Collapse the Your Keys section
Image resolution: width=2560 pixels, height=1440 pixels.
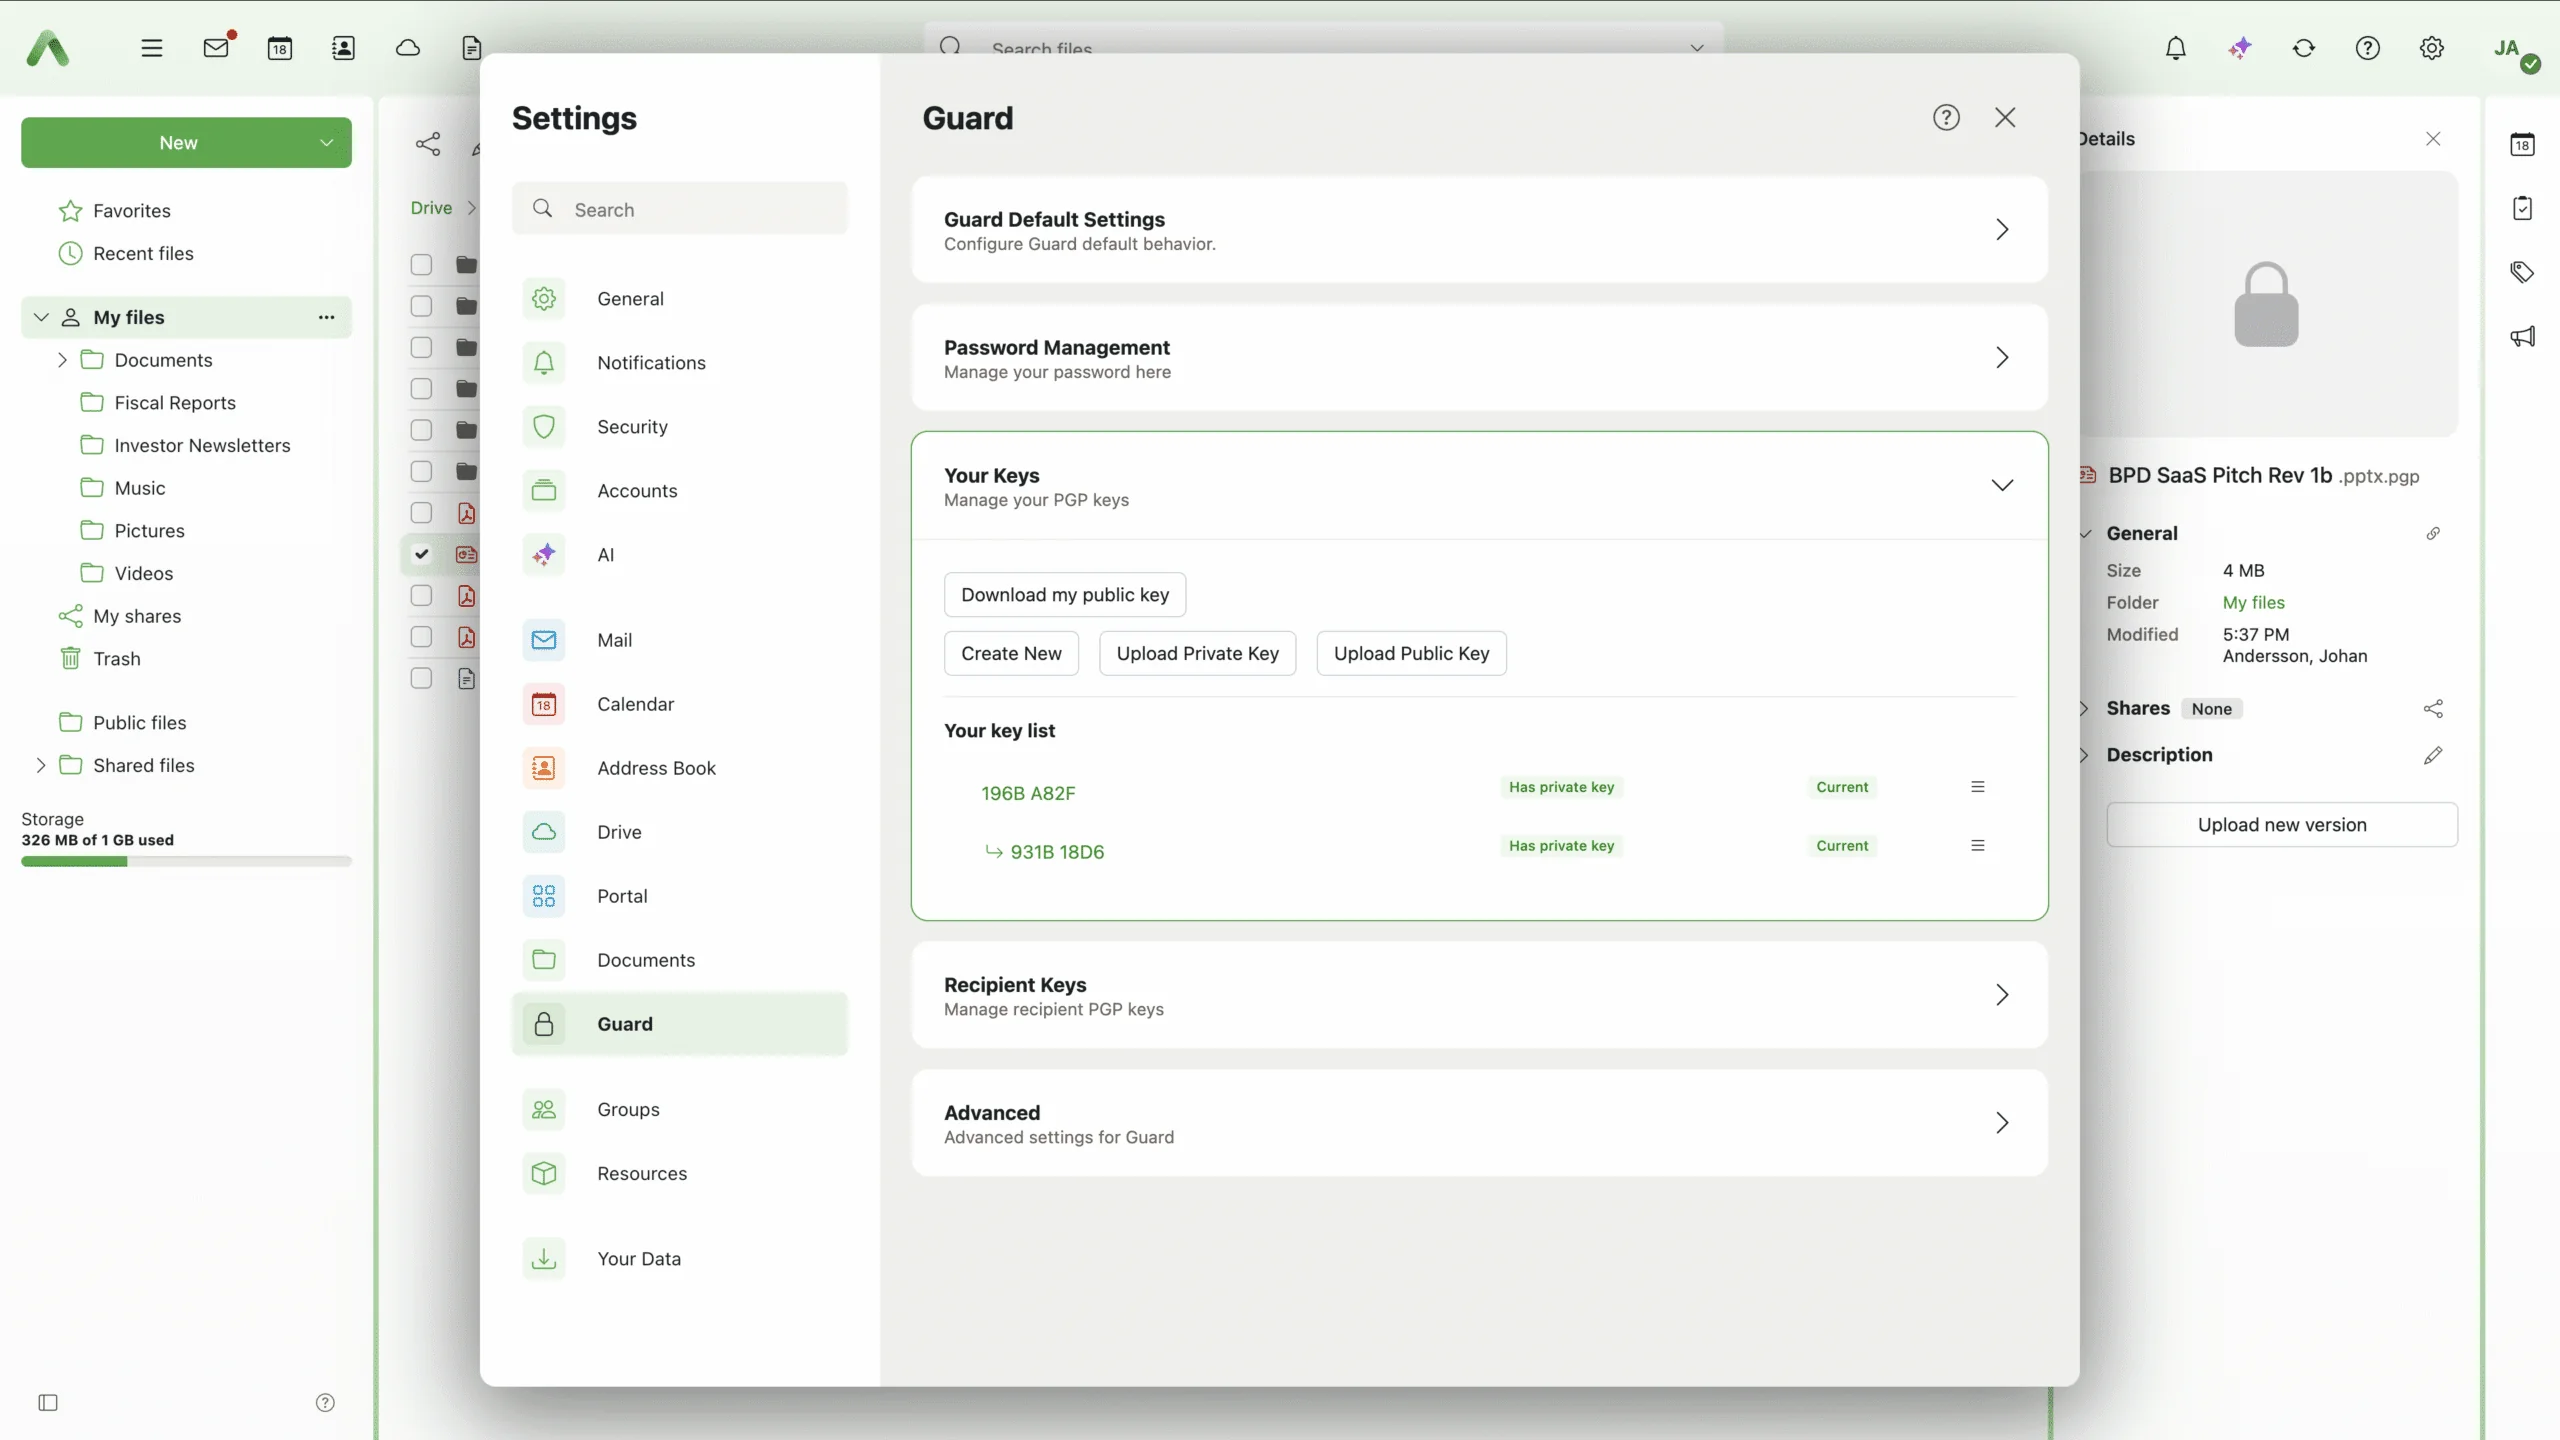[2001, 486]
